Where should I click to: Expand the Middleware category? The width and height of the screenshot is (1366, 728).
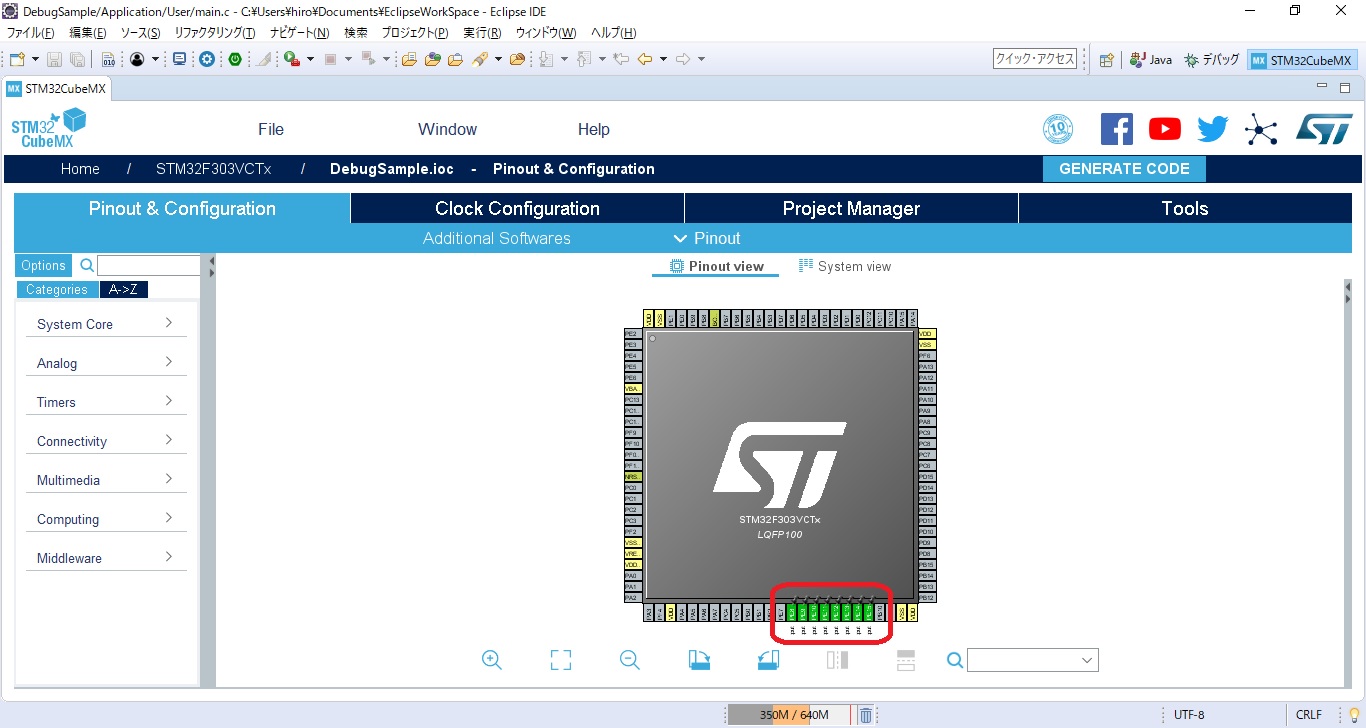pyautogui.click(x=105, y=558)
